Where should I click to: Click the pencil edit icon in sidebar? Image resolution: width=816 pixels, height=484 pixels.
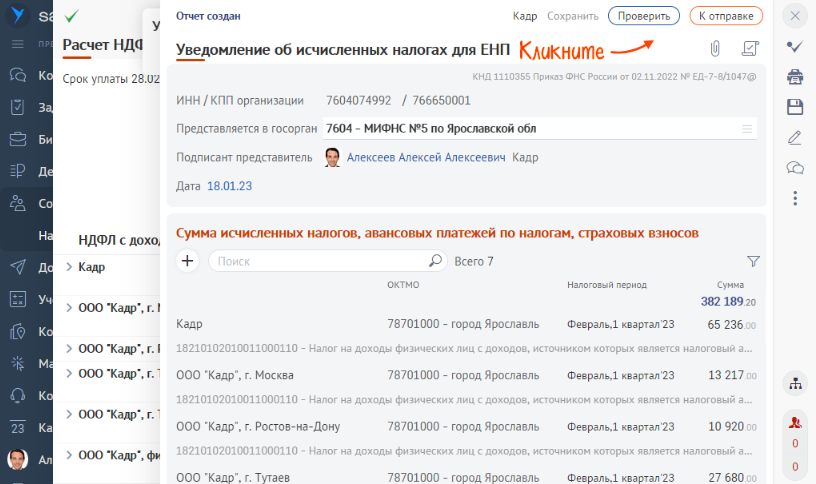(795, 137)
